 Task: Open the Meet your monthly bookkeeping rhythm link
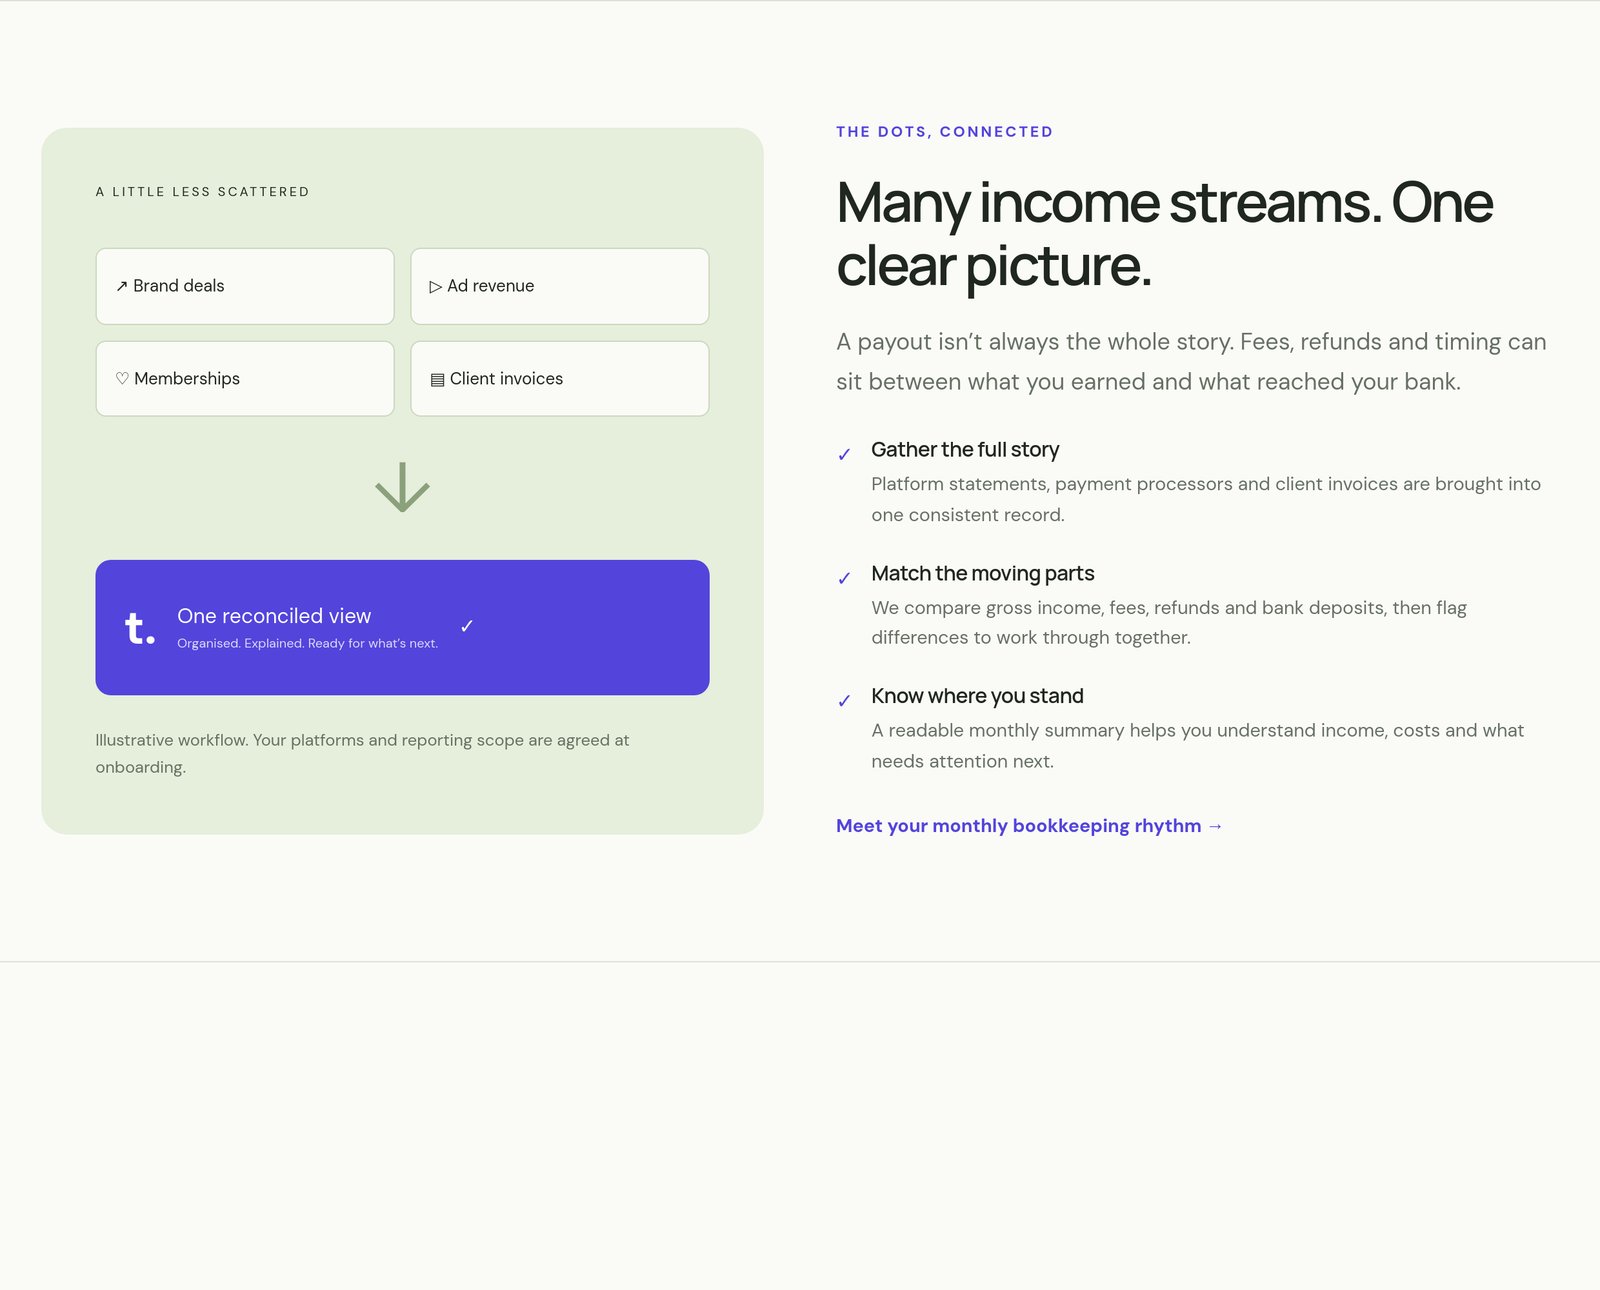[1030, 826]
